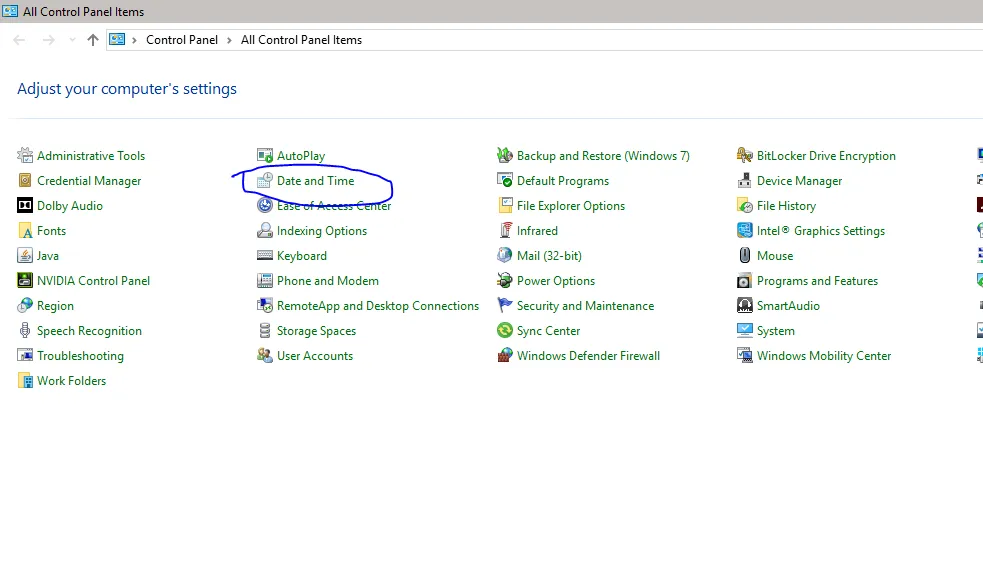
Task: Click the Power Options icon
Action: (505, 281)
